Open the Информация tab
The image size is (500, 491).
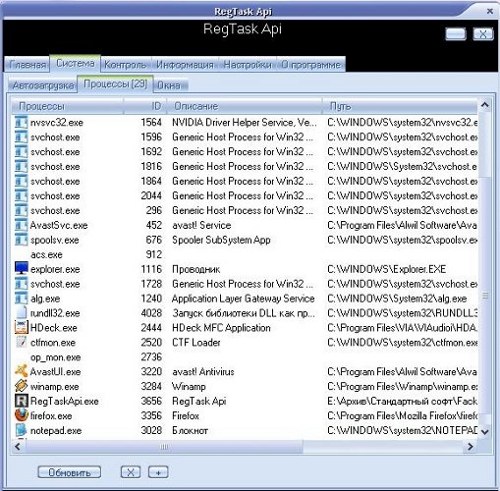click(185, 64)
